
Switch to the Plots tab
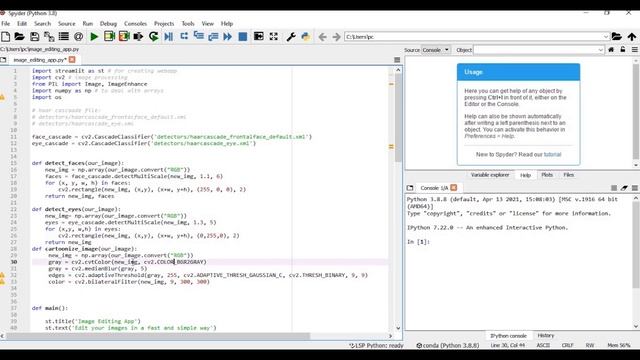click(x=547, y=175)
